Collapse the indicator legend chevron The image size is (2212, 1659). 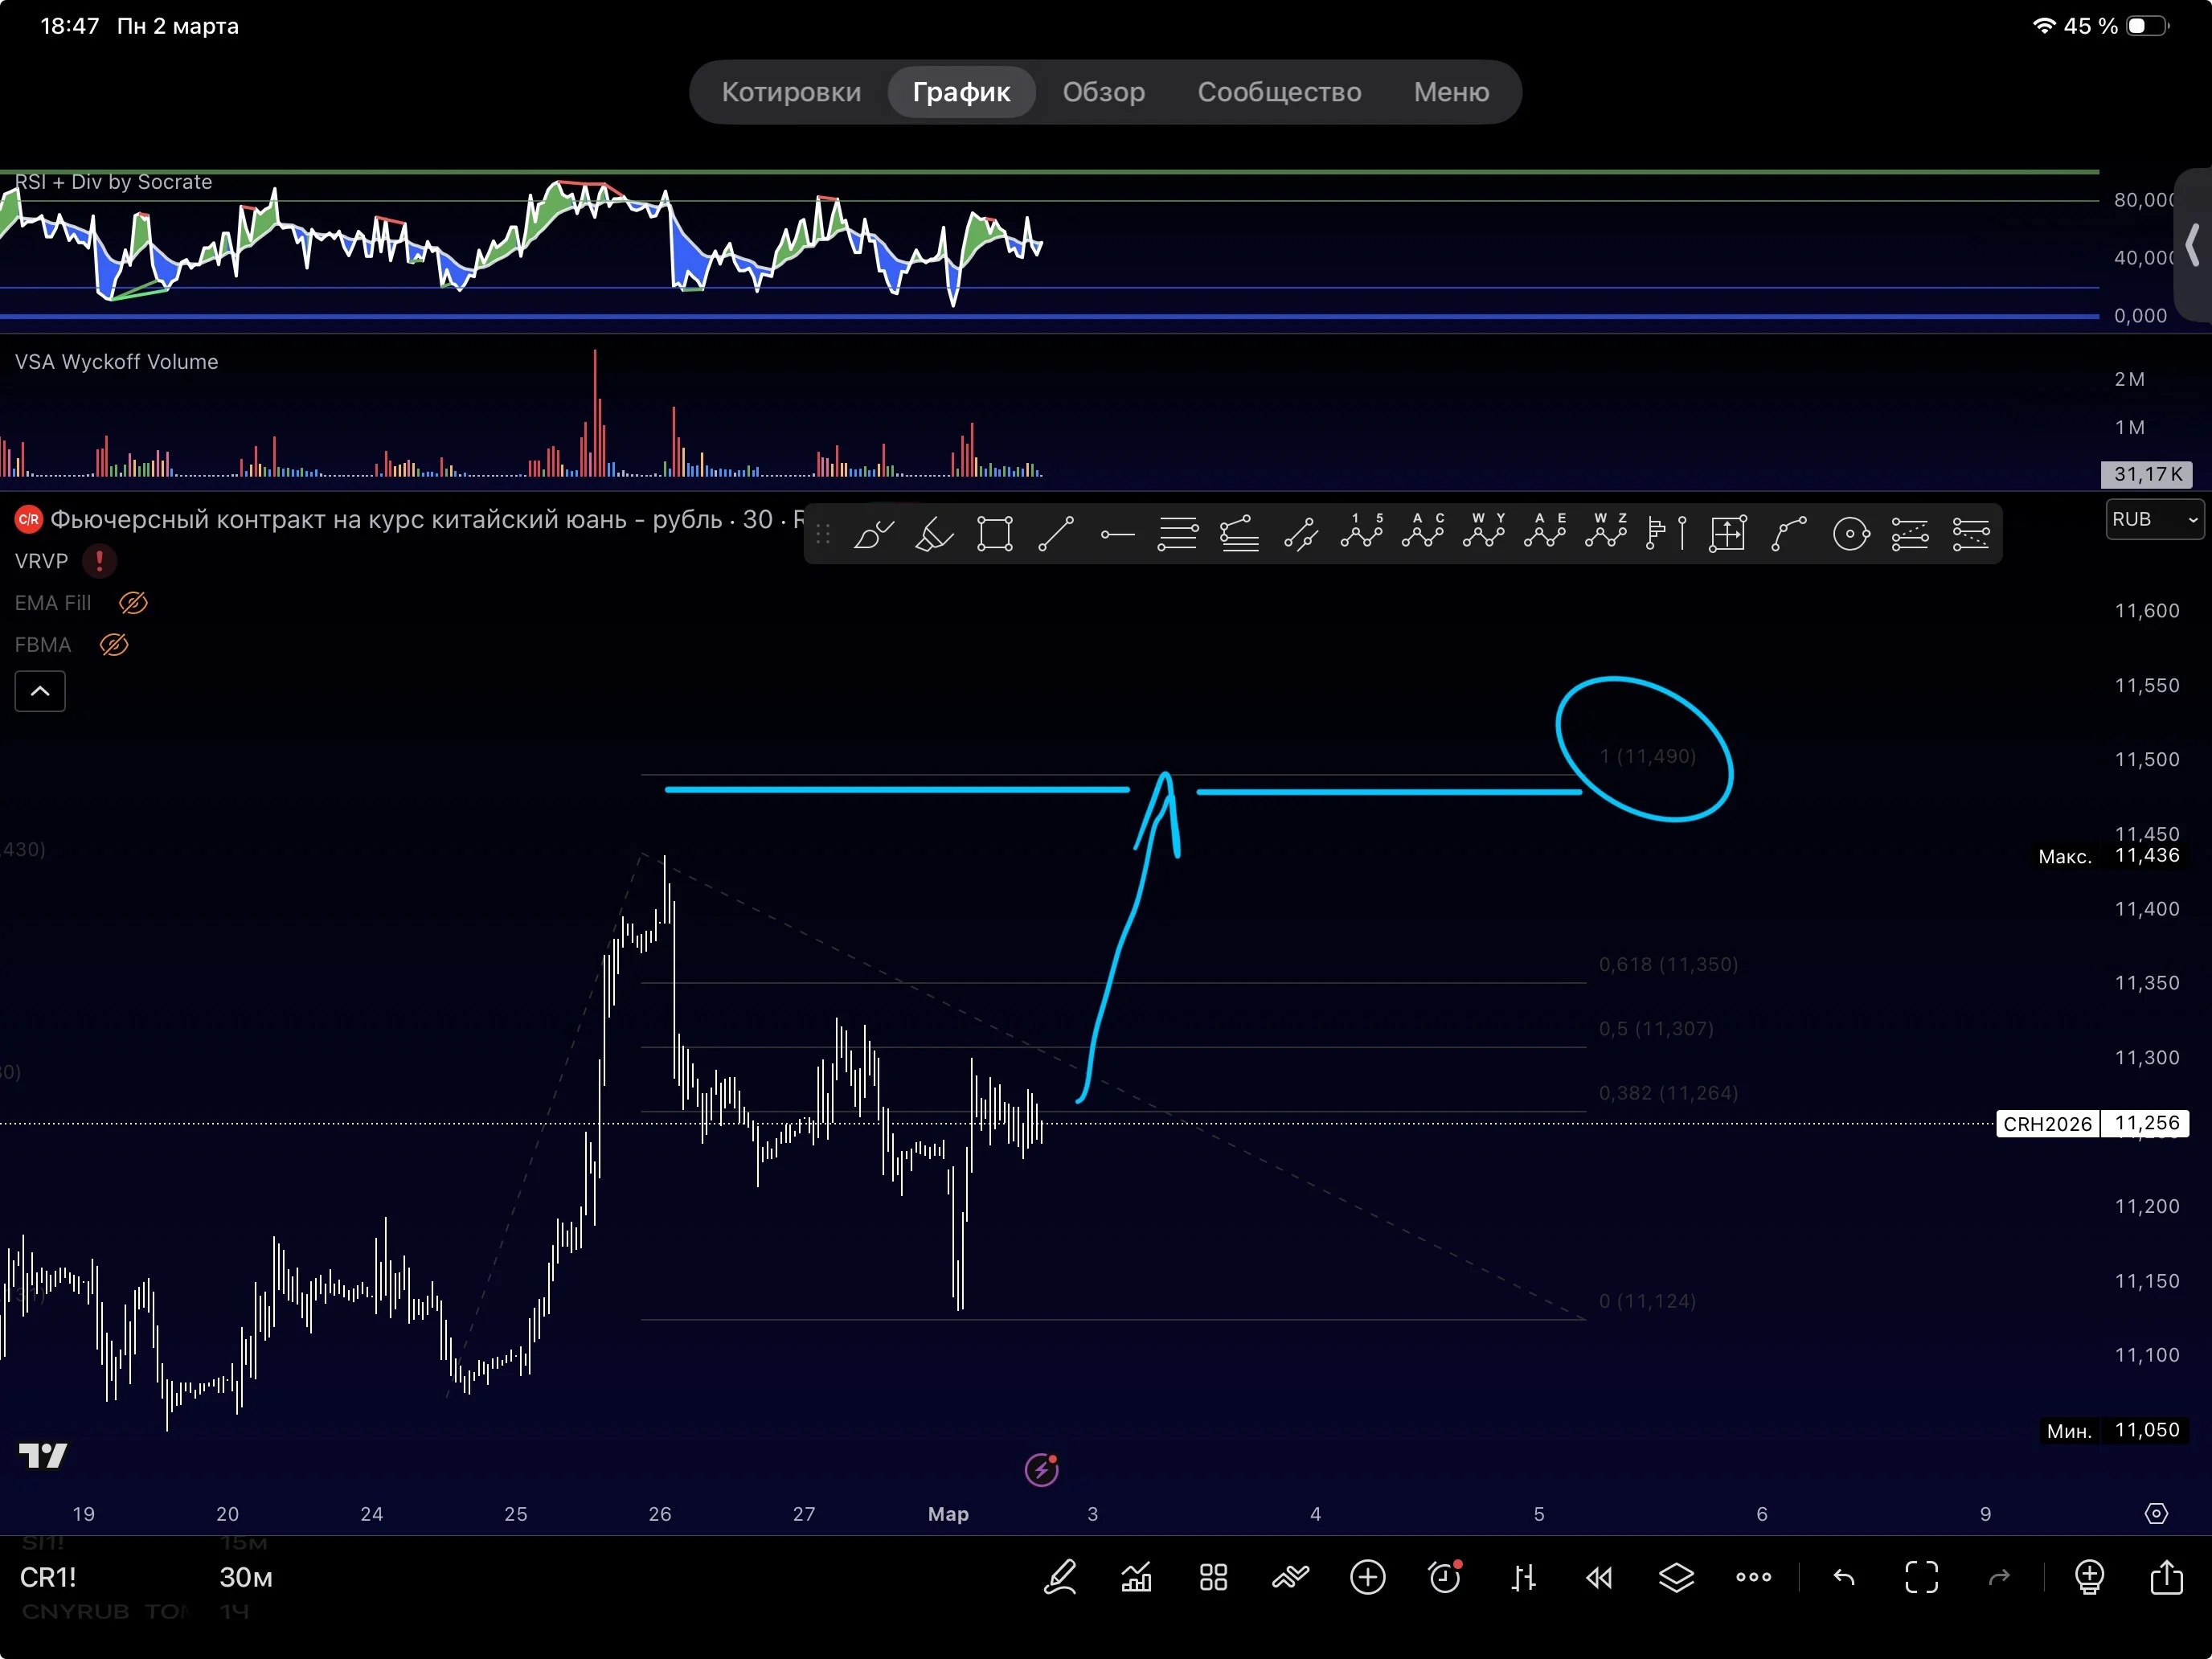pyautogui.click(x=40, y=691)
